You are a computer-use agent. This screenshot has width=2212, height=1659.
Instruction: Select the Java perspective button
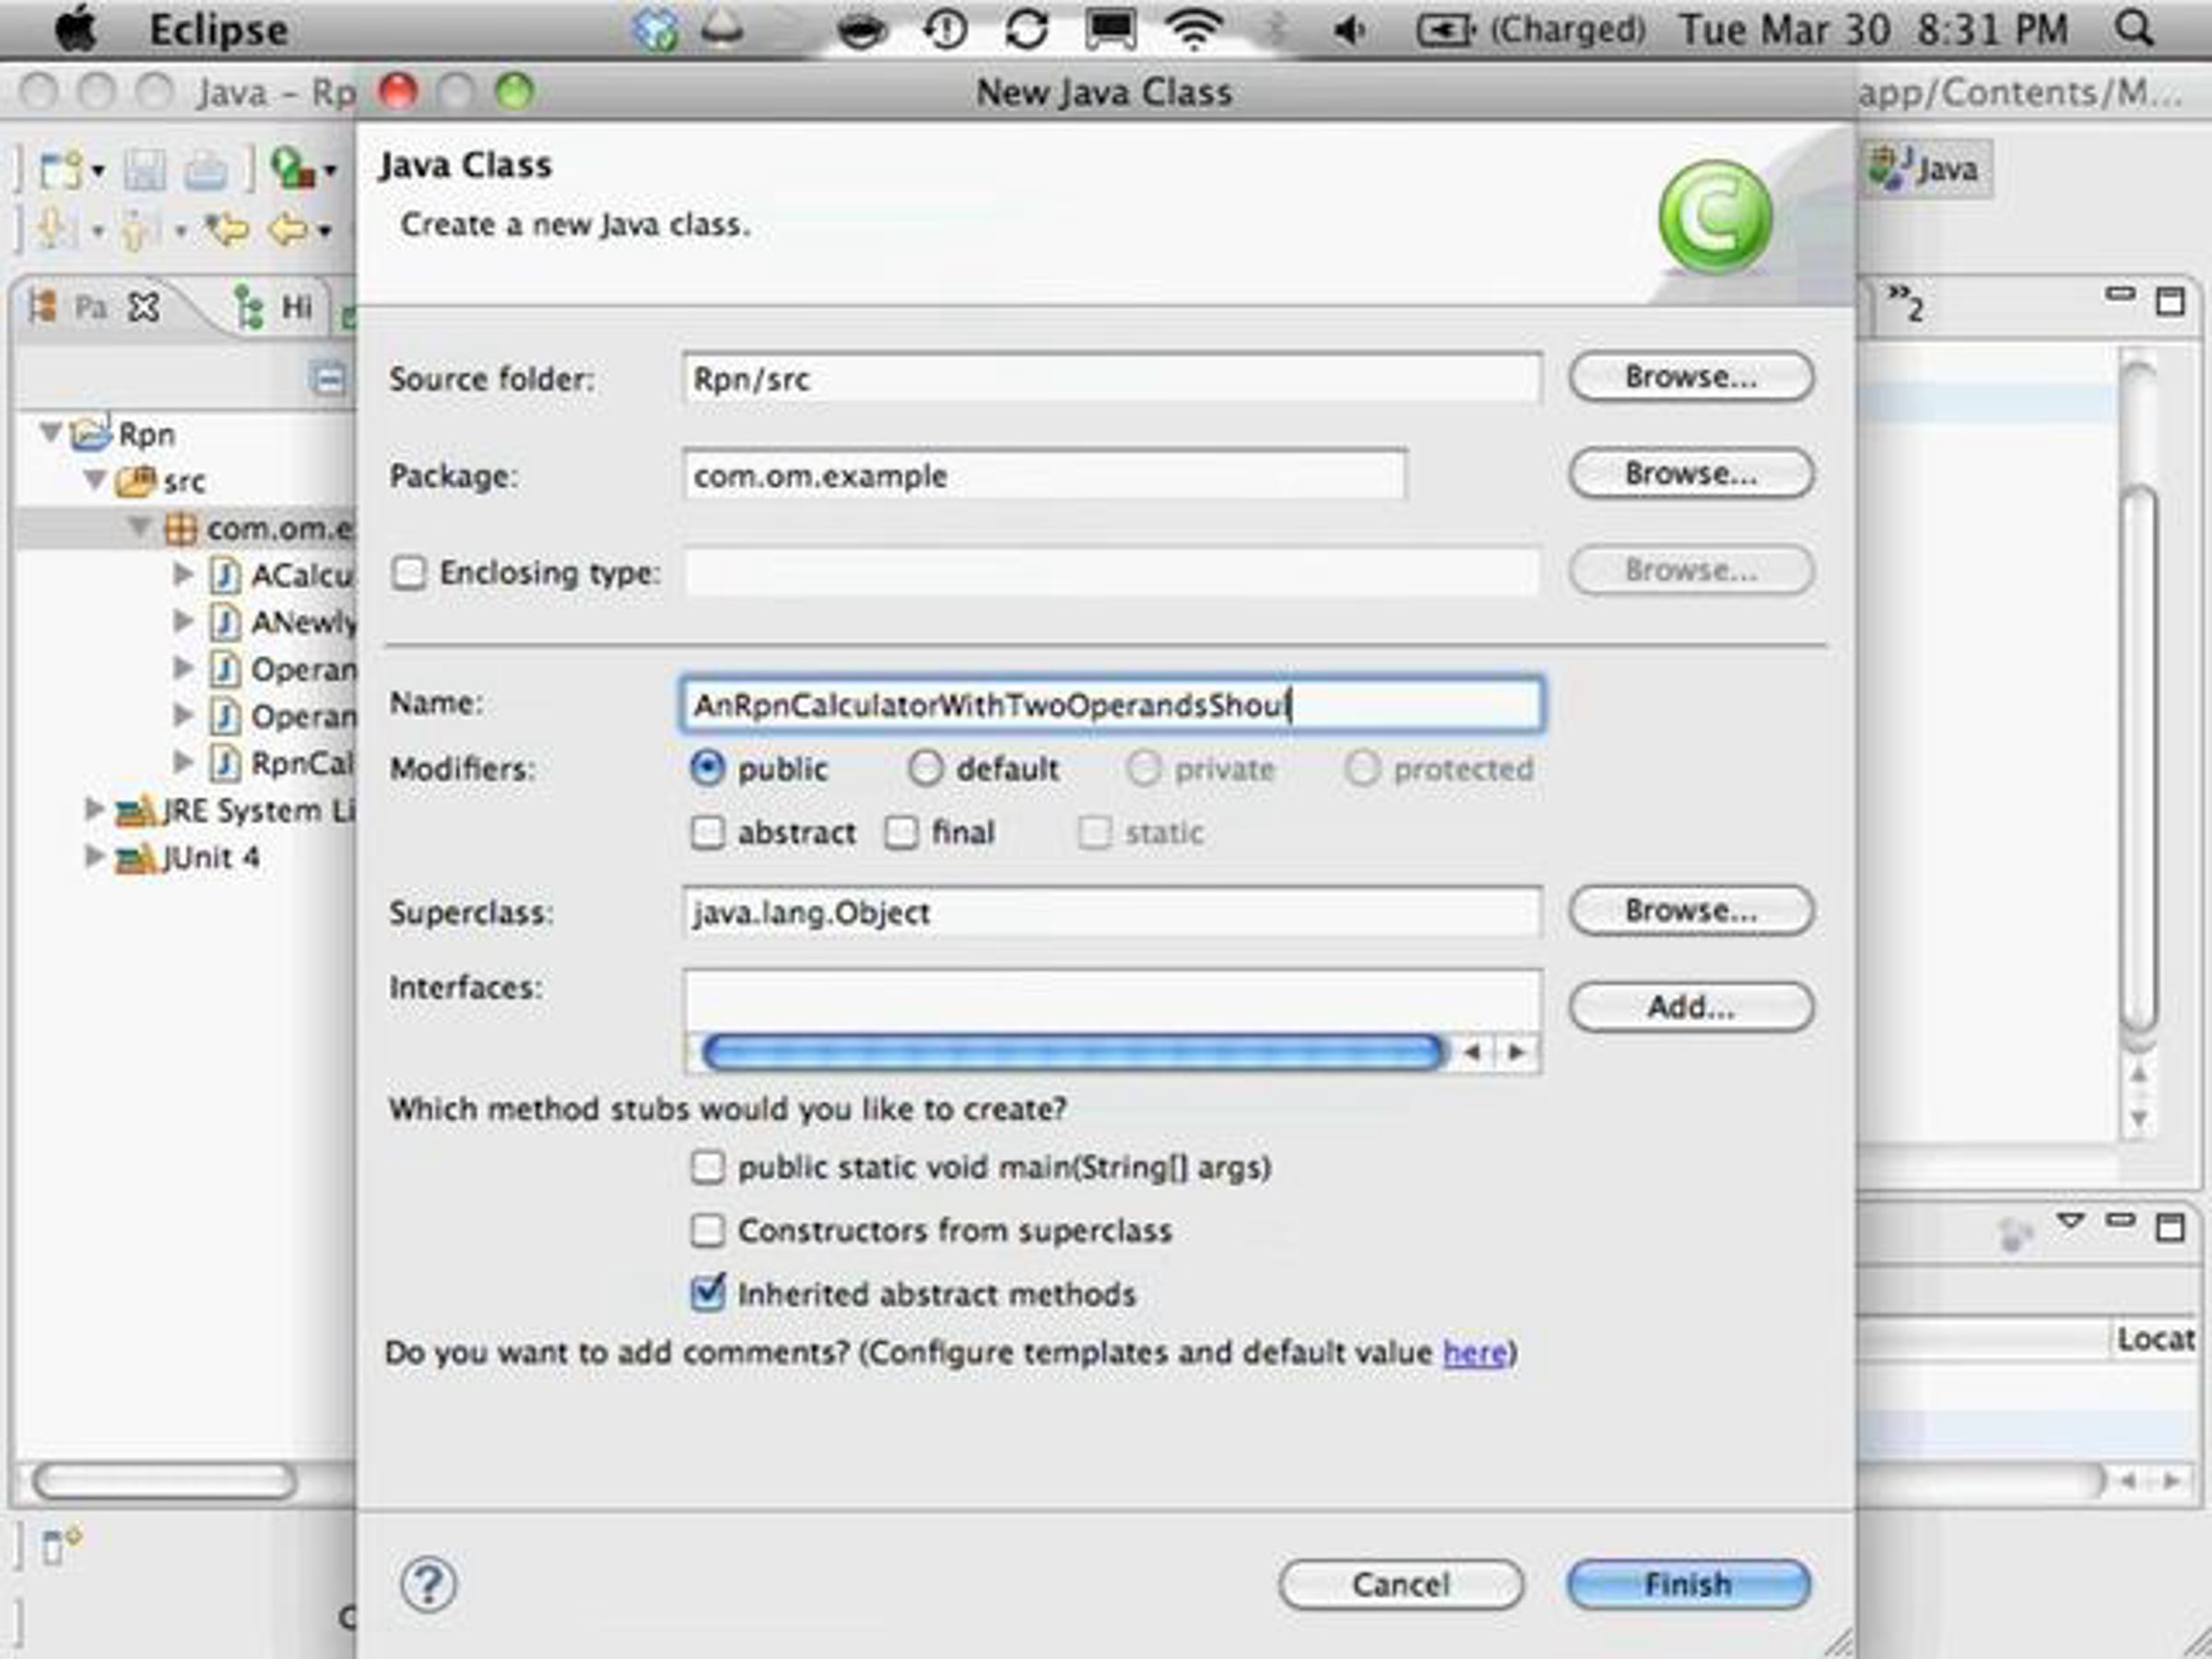1925,169
